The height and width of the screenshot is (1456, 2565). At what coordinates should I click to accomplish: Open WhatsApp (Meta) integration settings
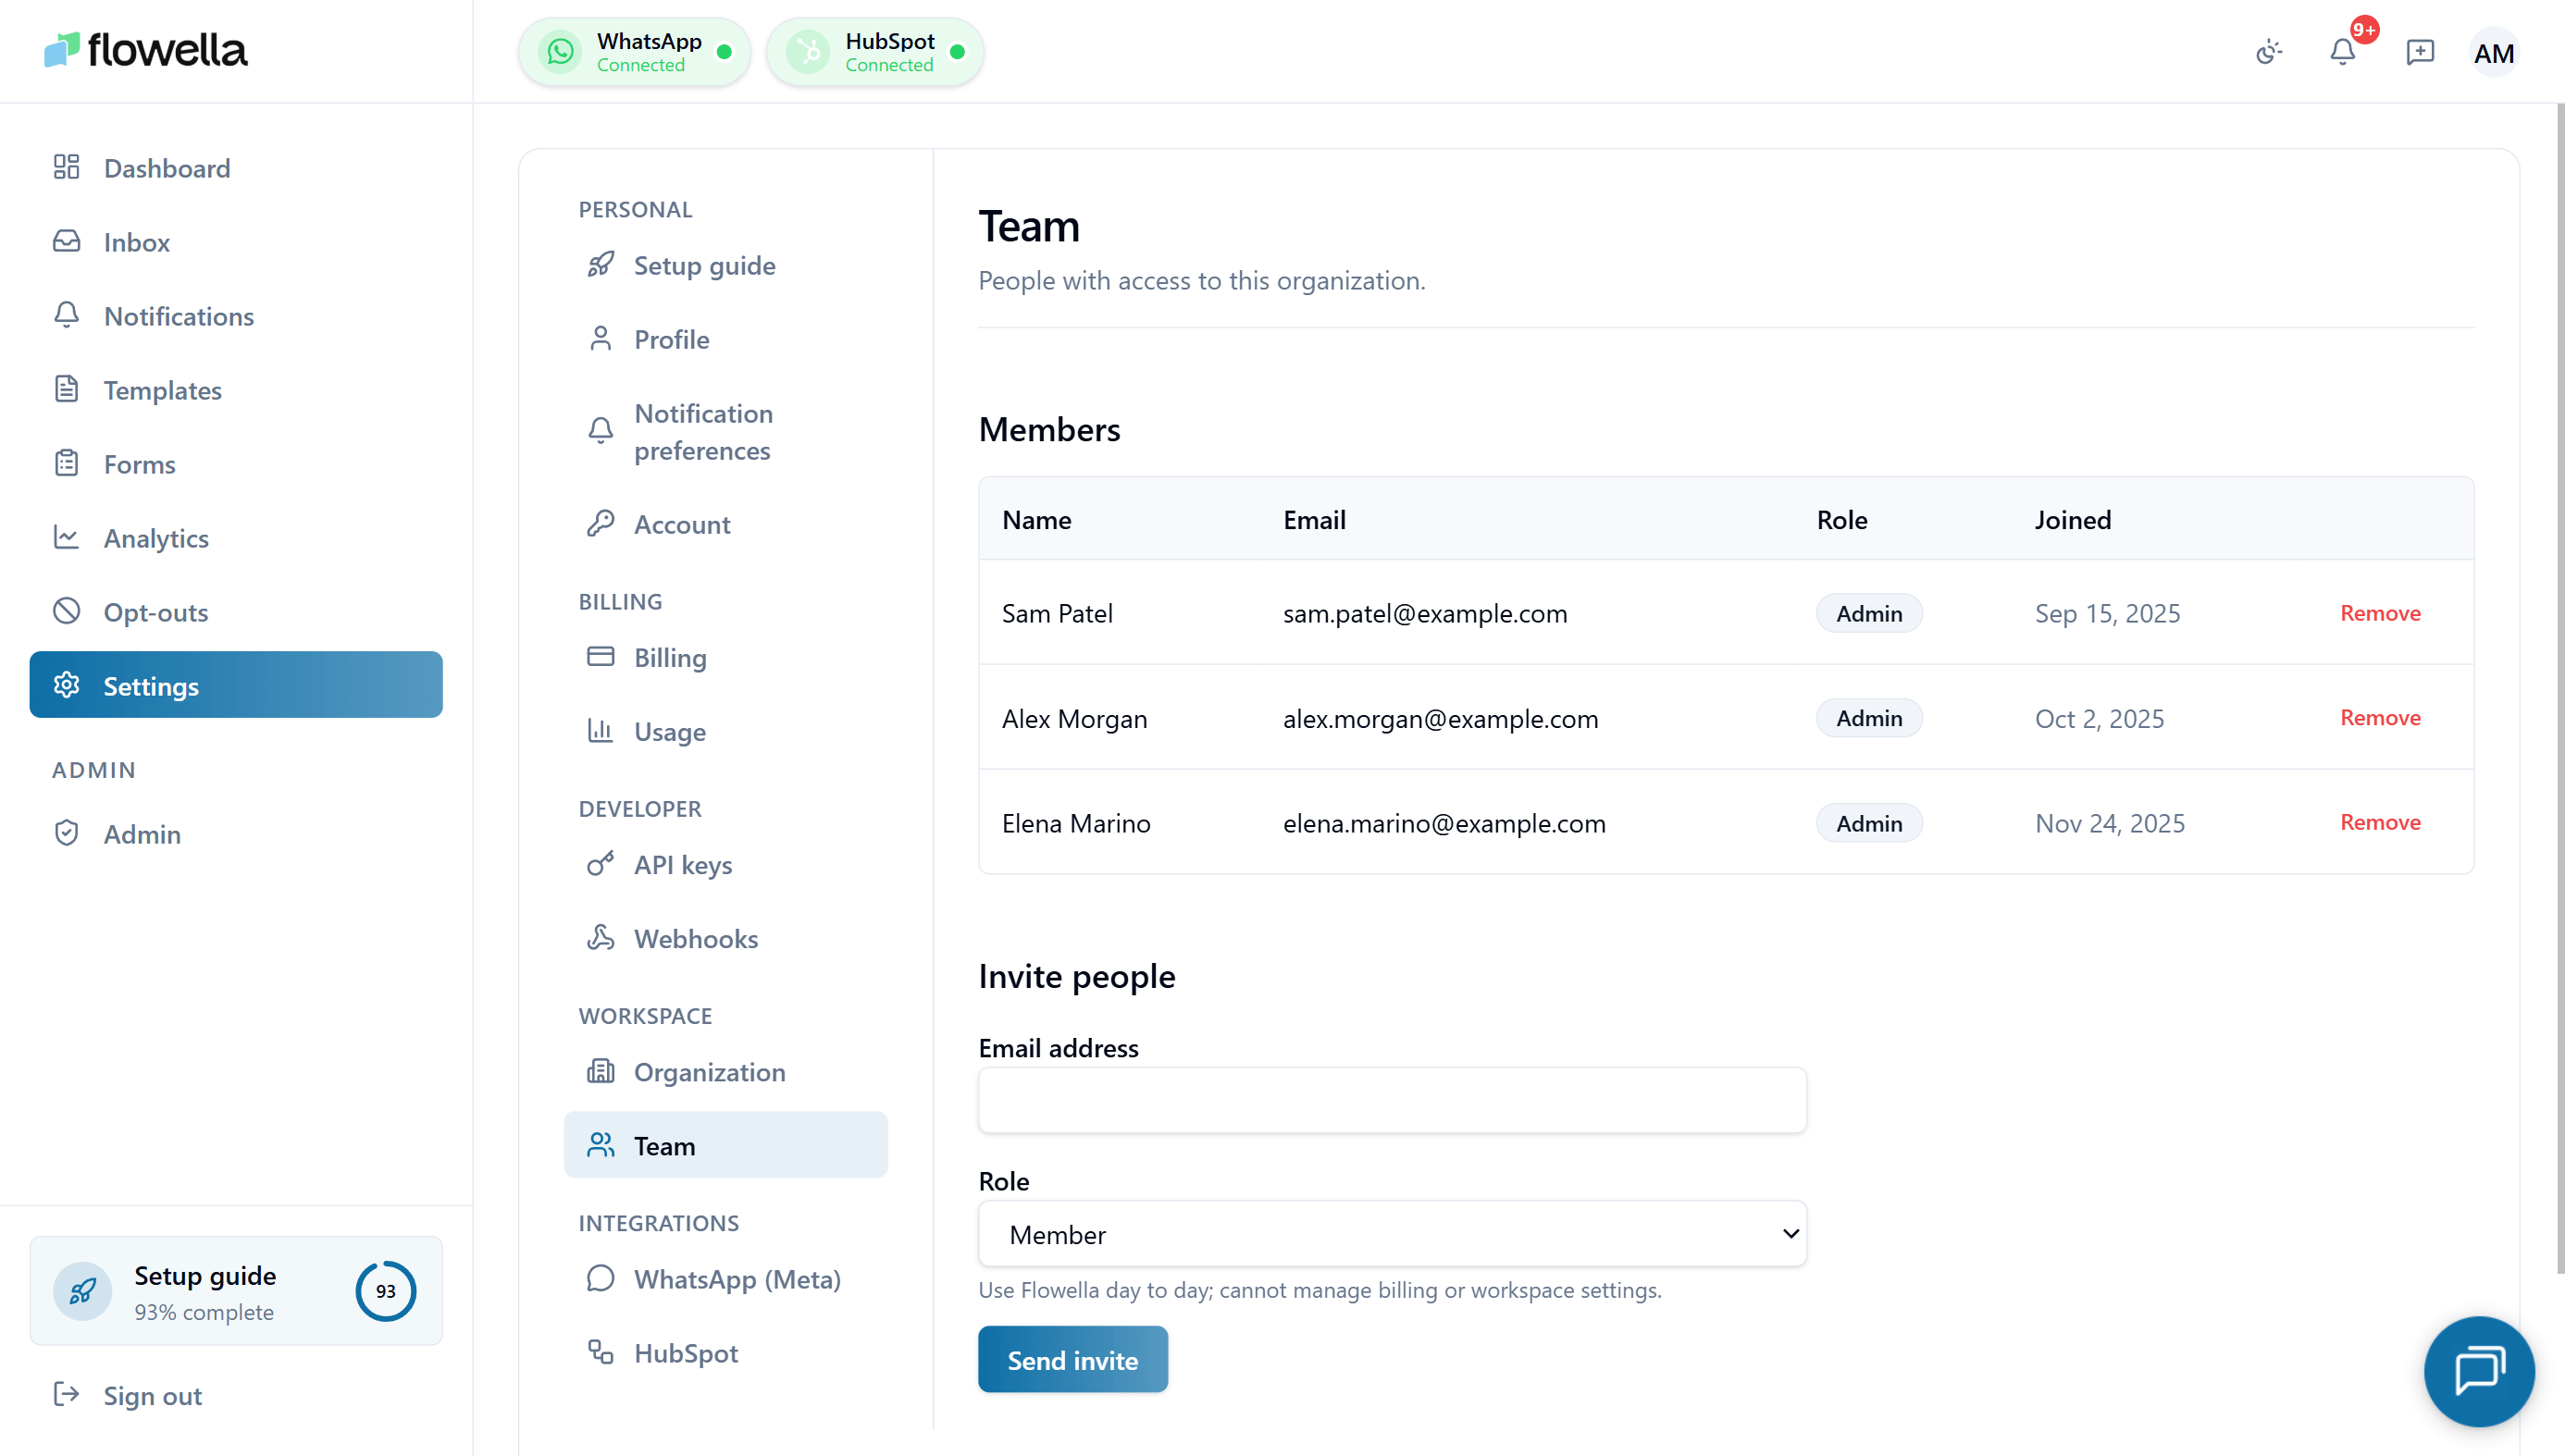(x=725, y=1279)
